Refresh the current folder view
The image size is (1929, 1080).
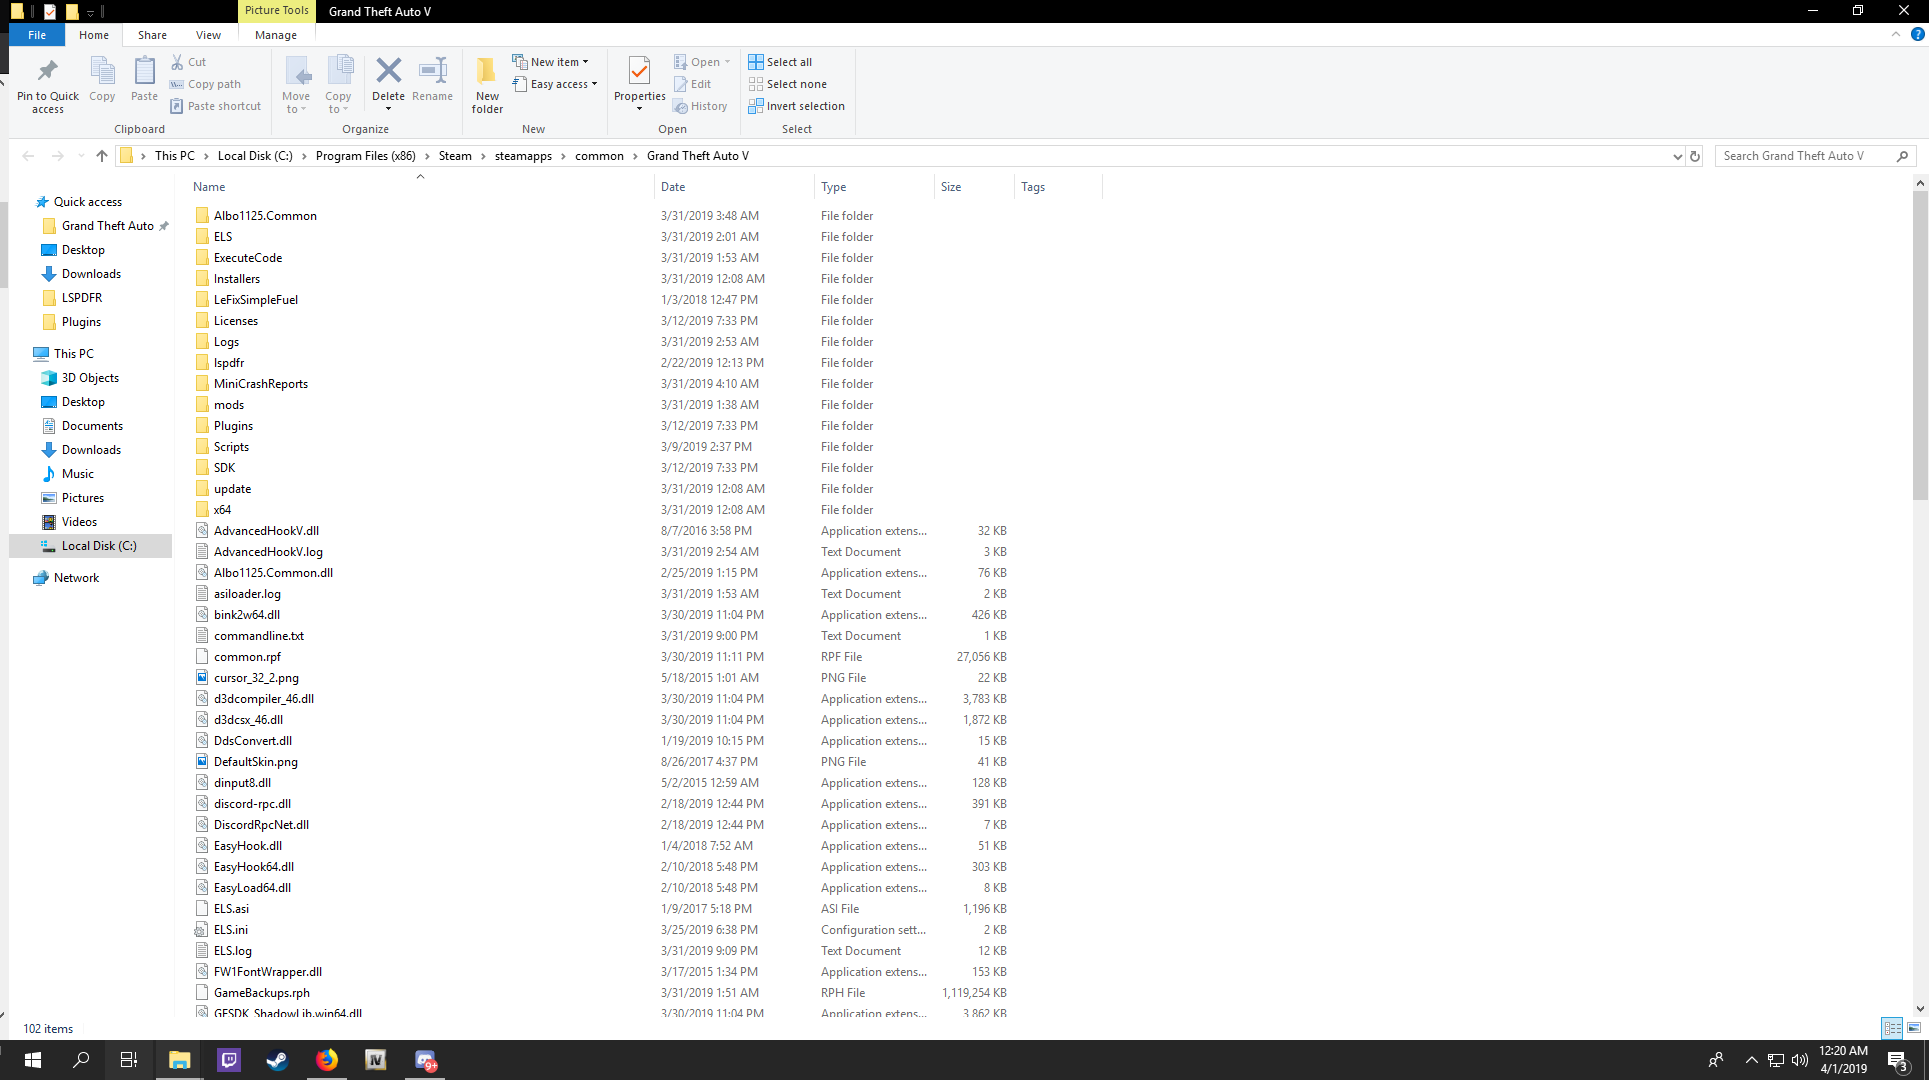coord(1694,156)
